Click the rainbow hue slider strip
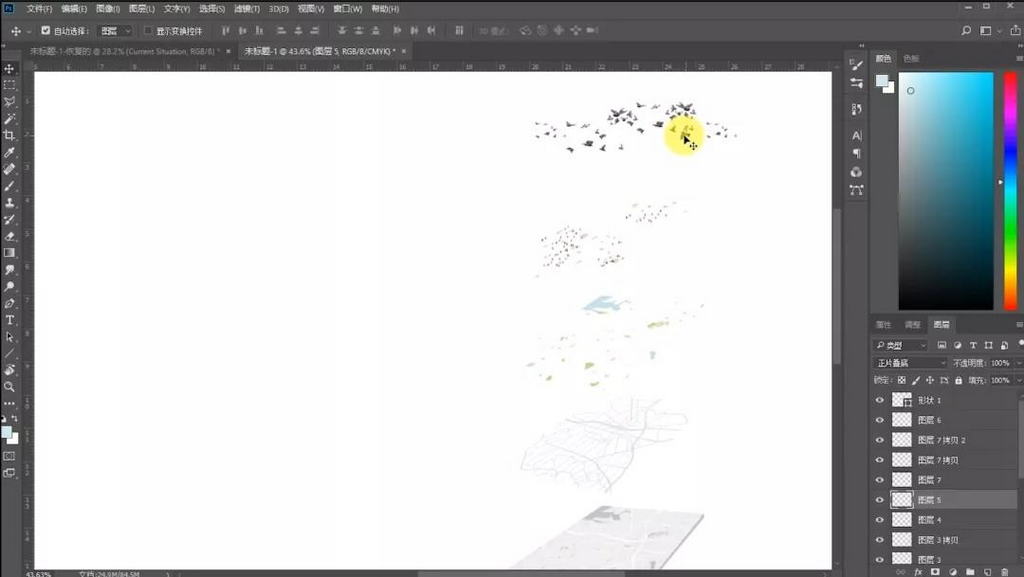 click(x=1010, y=190)
